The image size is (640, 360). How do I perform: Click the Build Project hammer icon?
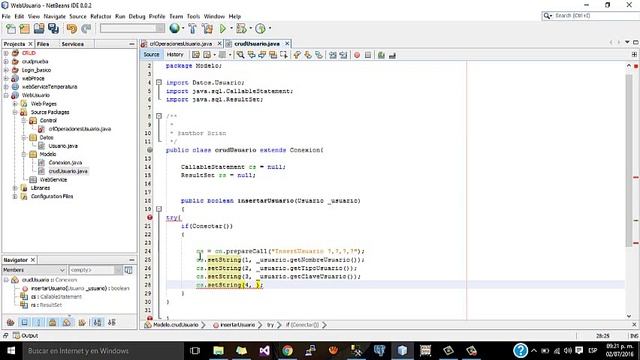(x=192, y=29)
